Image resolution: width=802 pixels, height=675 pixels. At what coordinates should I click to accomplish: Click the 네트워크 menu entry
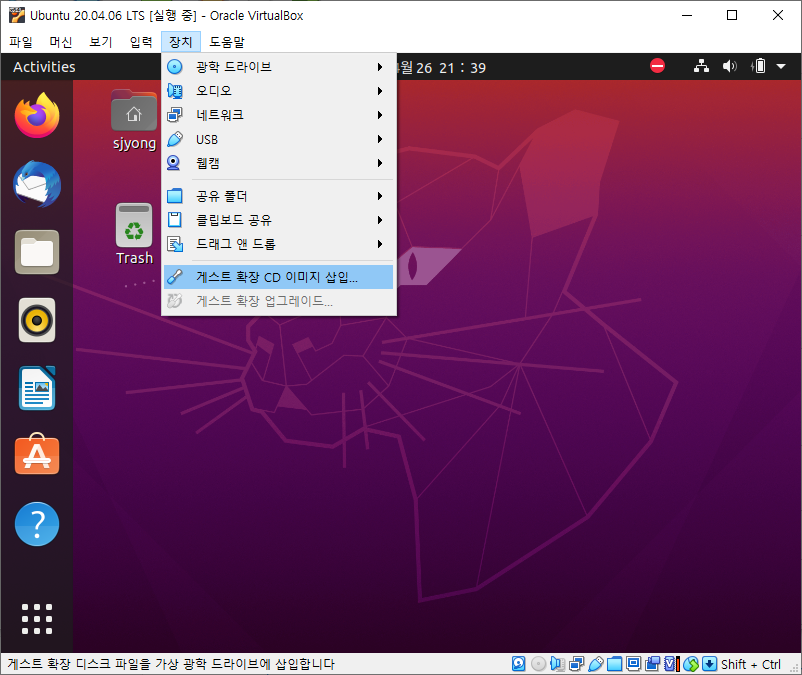[279, 115]
